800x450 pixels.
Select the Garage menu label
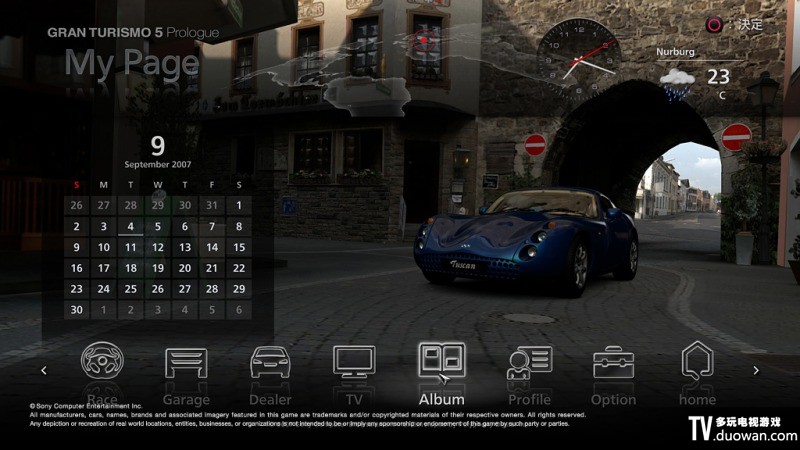186,400
